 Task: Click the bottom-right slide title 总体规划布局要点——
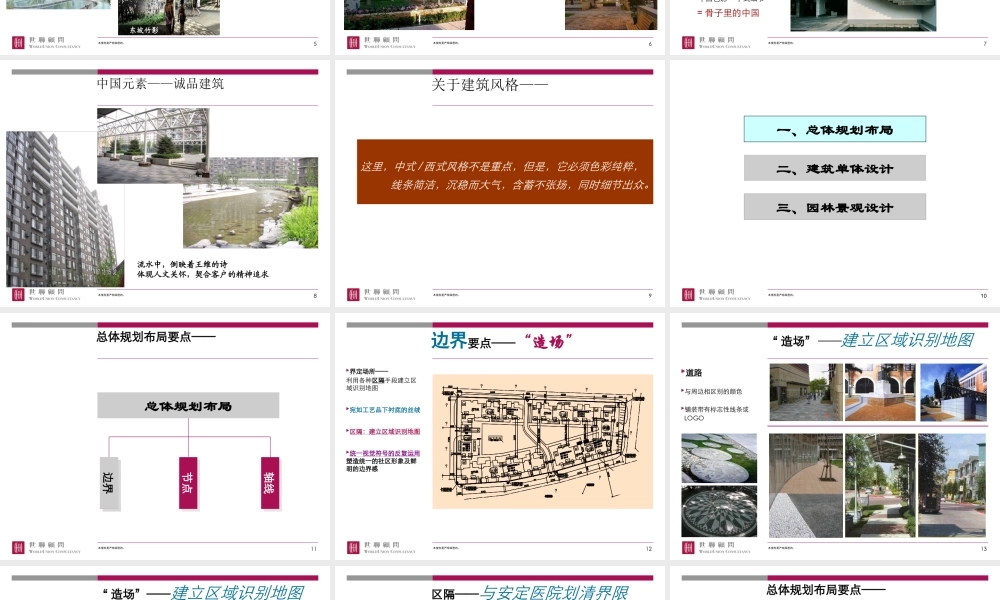coord(826,590)
